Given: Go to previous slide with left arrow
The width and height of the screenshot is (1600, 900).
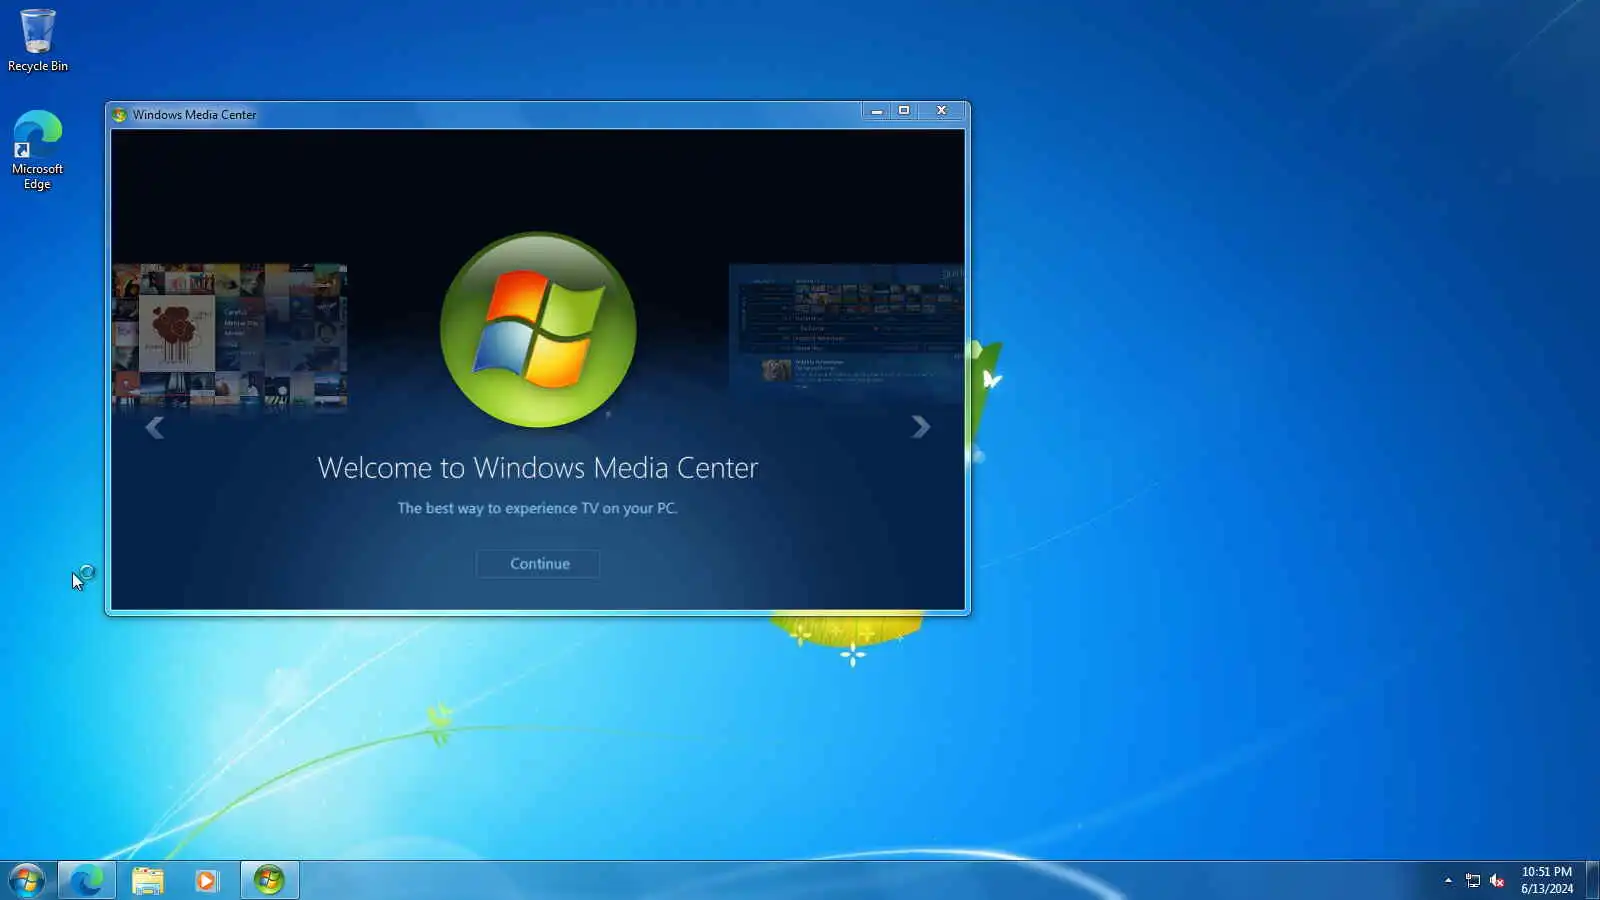Looking at the screenshot, I should pos(154,428).
